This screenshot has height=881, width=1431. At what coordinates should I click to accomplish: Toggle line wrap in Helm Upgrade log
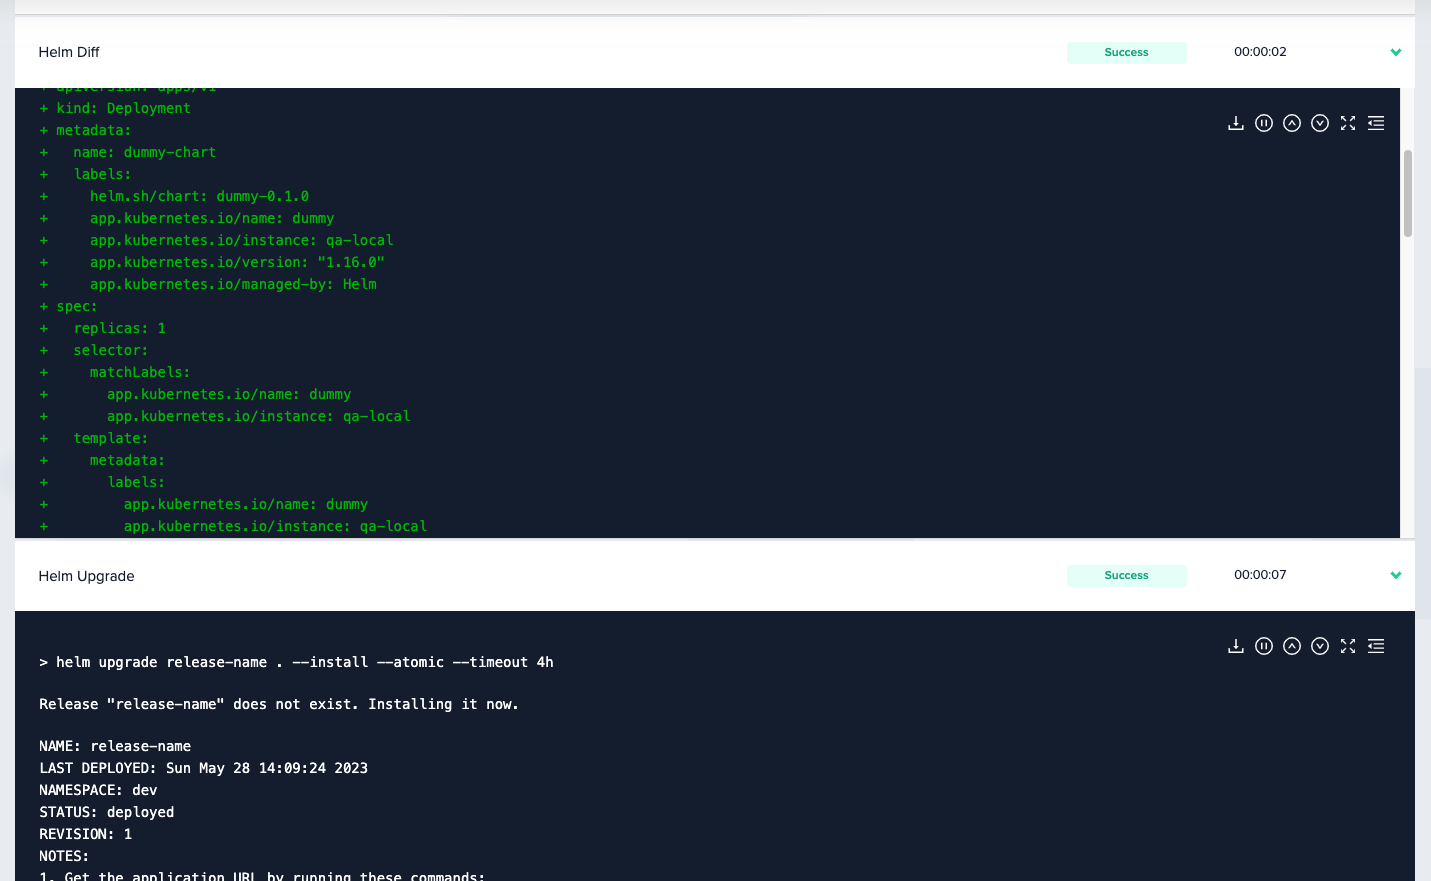[x=1376, y=646]
